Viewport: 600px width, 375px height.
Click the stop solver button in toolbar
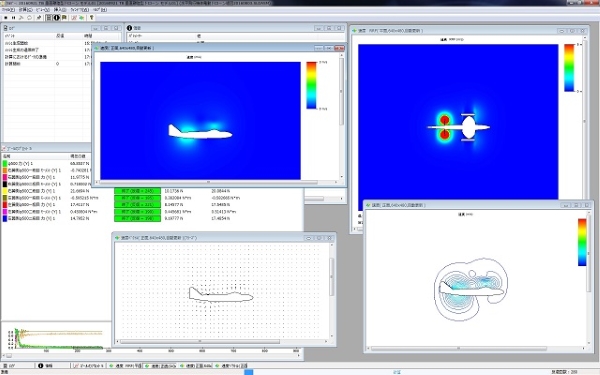(x=5, y=18)
